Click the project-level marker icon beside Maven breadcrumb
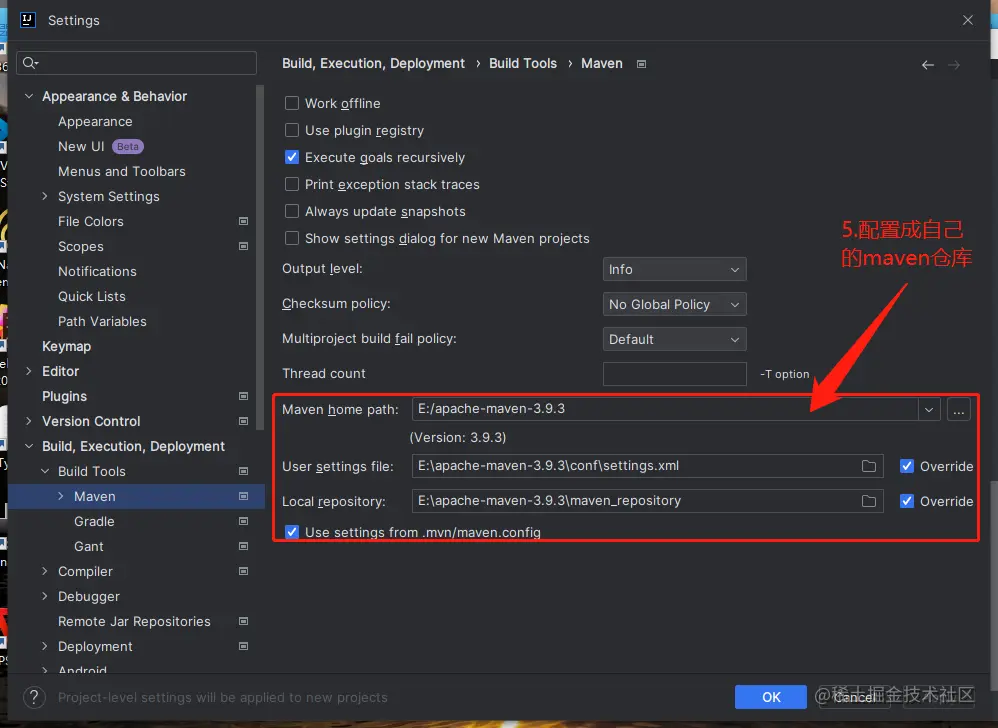This screenshot has width=998, height=728. point(641,64)
